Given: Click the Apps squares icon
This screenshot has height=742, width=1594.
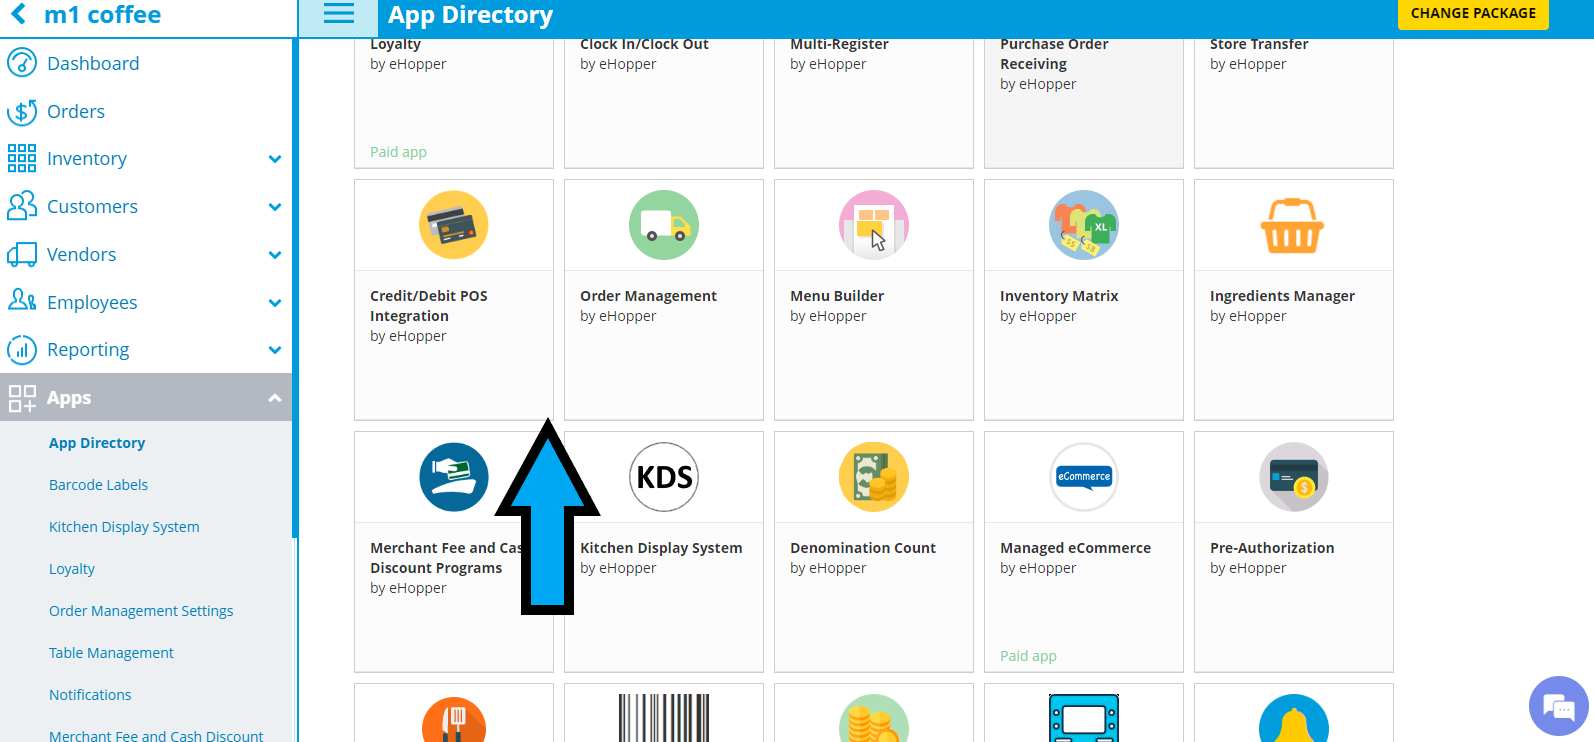Looking at the screenshot, I should click(22, 398).
